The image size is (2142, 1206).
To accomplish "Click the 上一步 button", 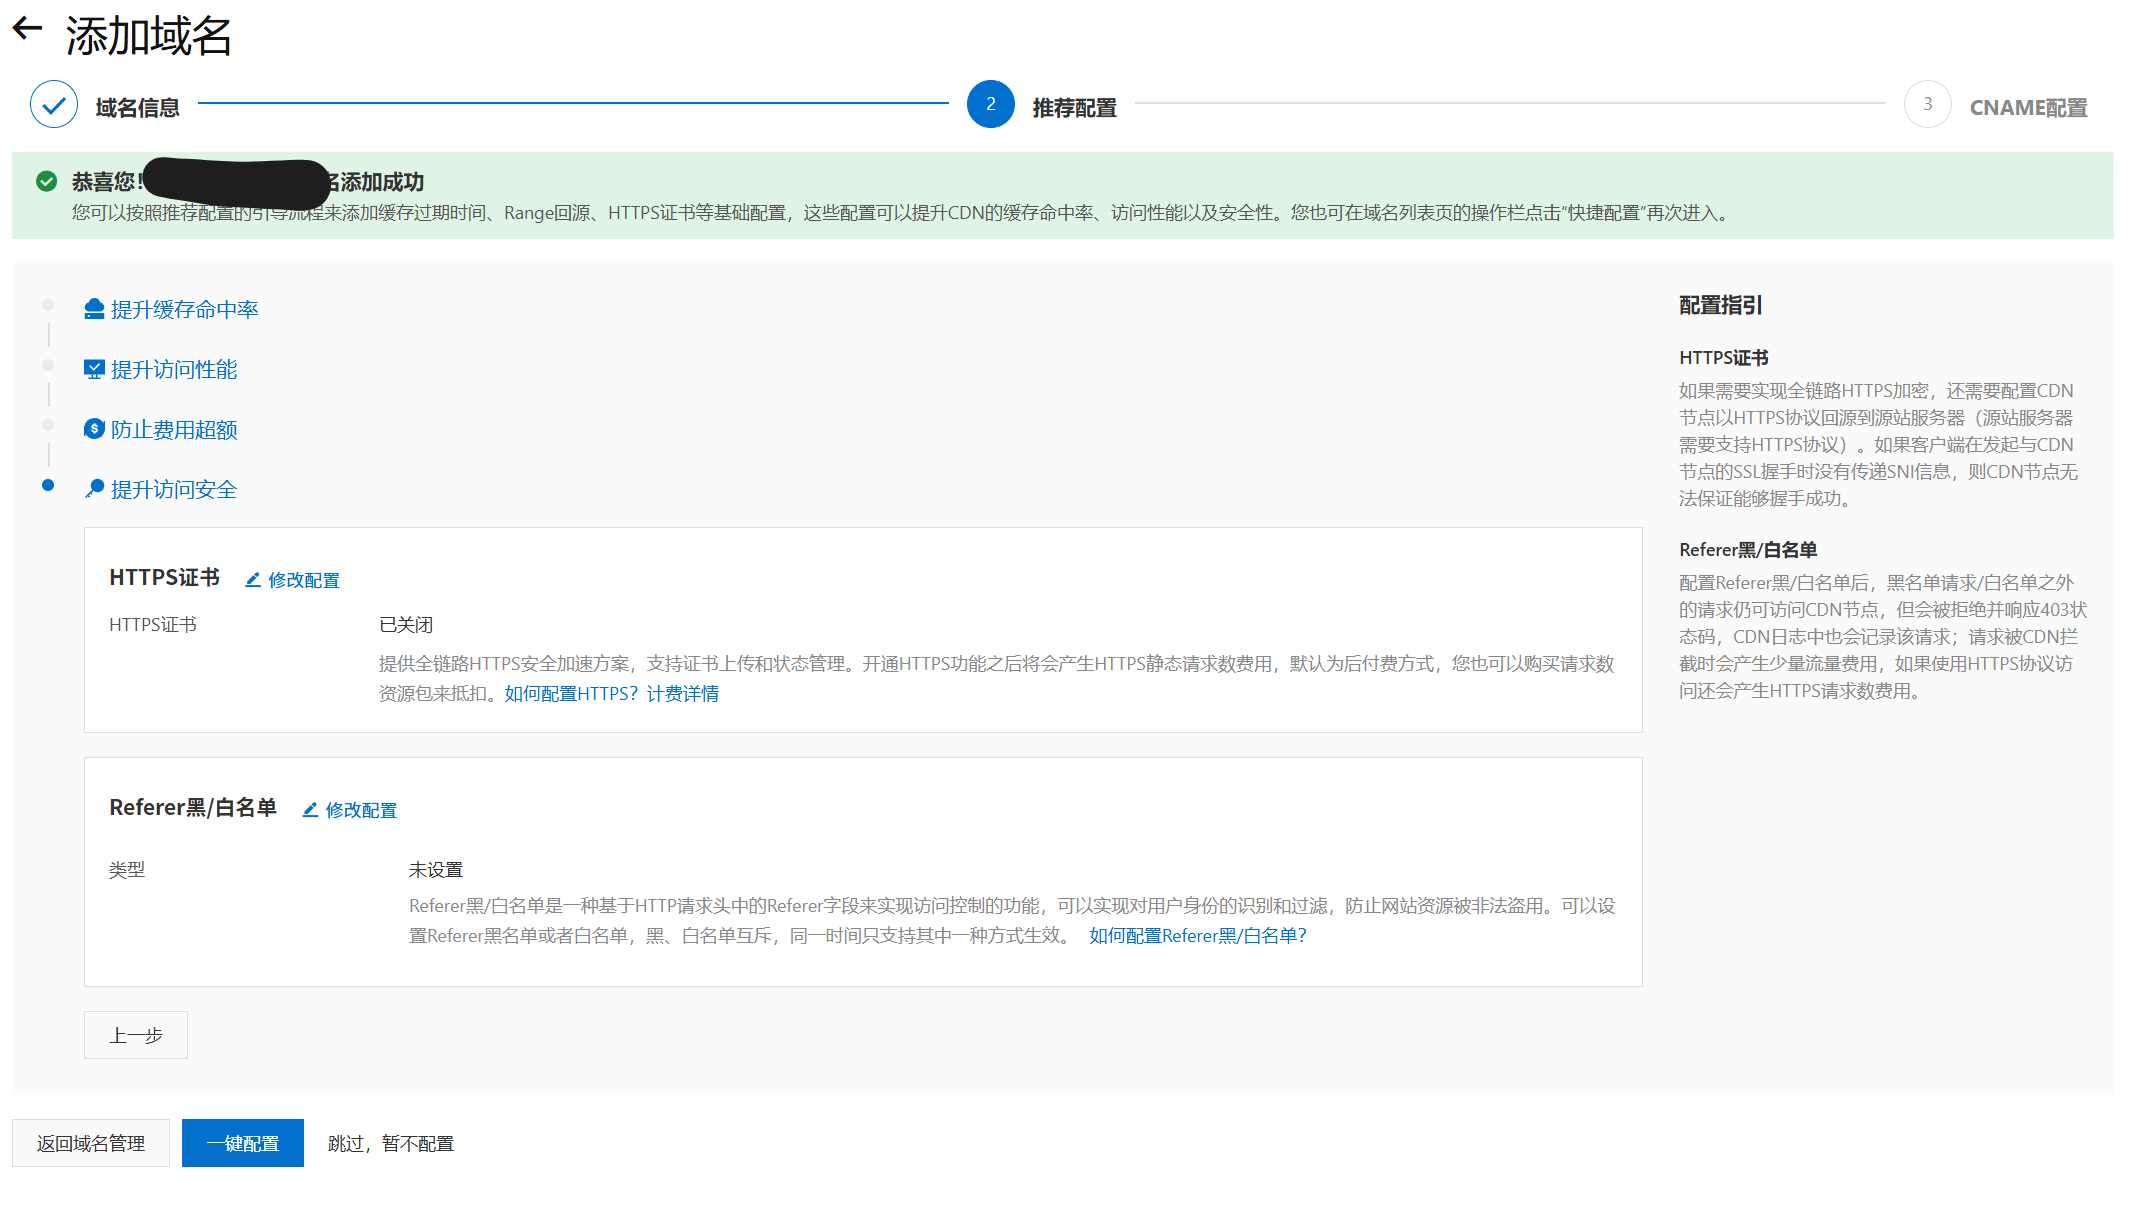I will [x=136, y=1035].
